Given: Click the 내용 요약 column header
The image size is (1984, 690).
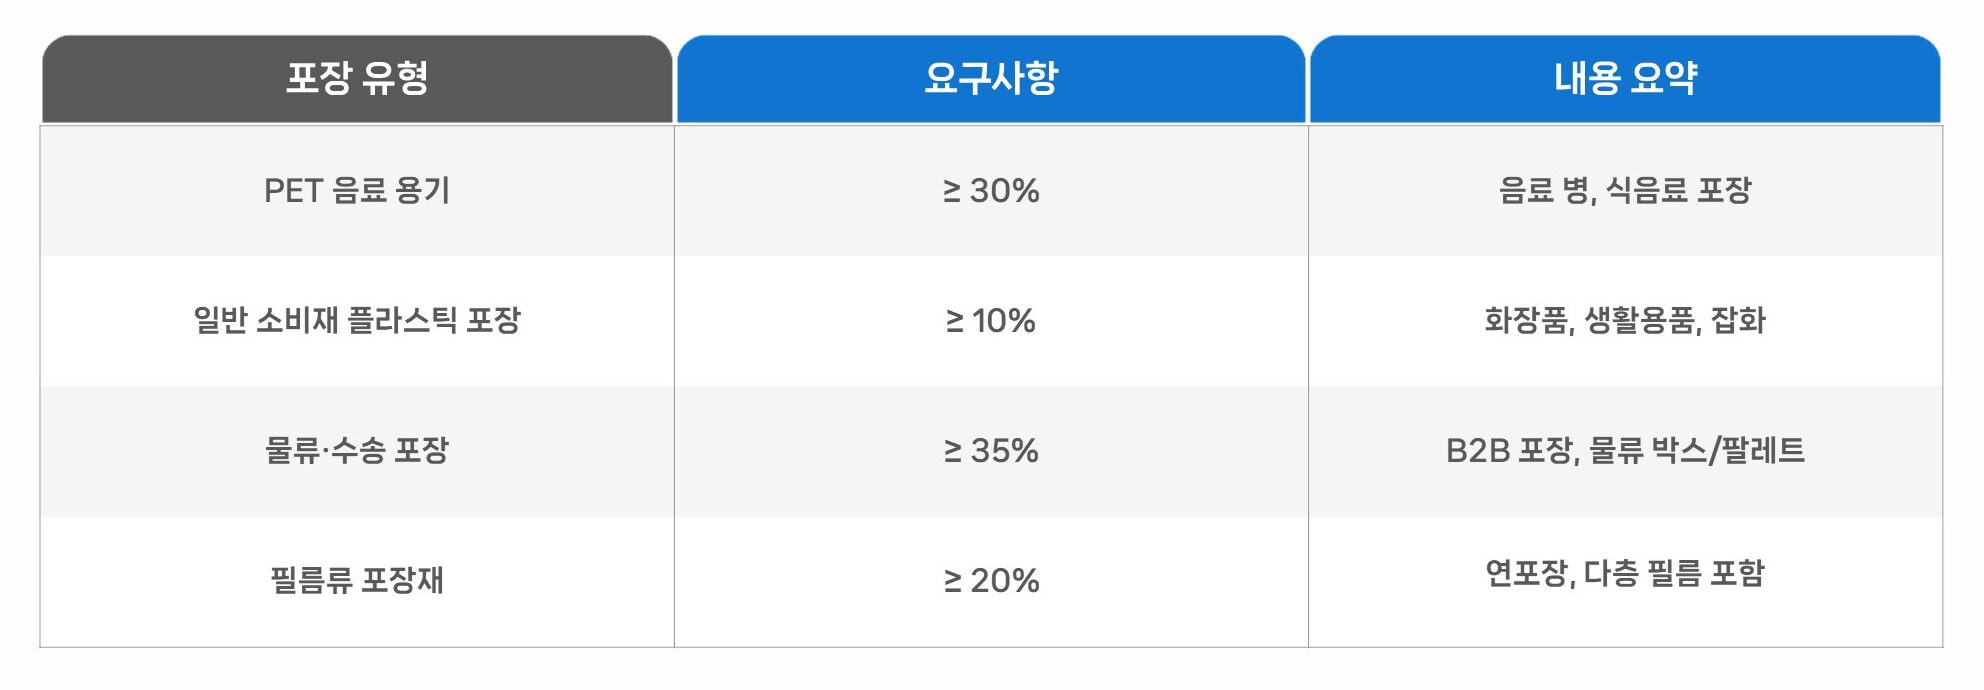Looking at the screenshot, I should 1625,78.
